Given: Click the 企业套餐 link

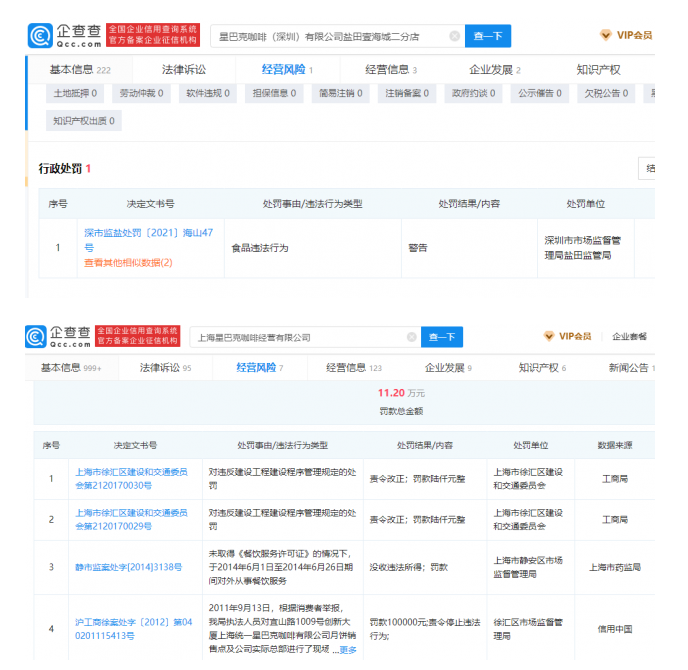Looking at the screenshot, I should [629, 336].
